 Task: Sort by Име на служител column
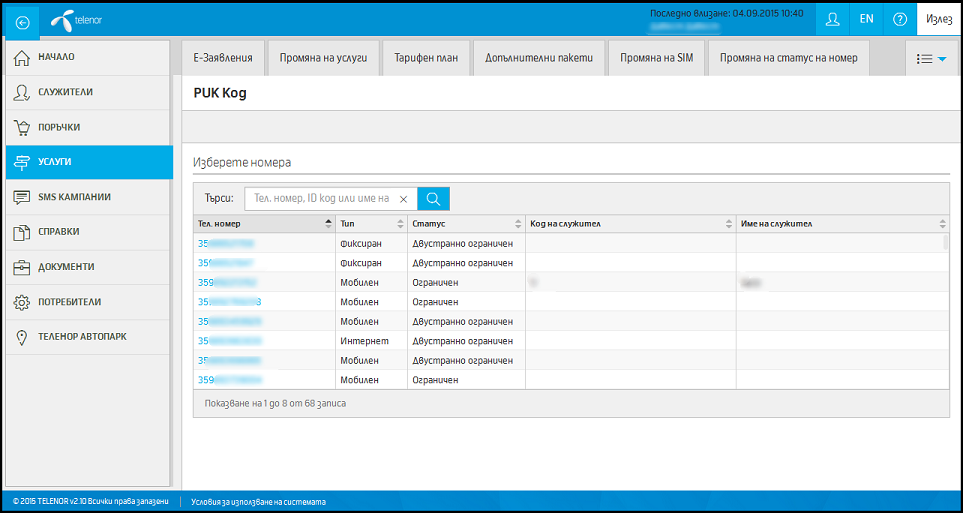click(843, 224)
